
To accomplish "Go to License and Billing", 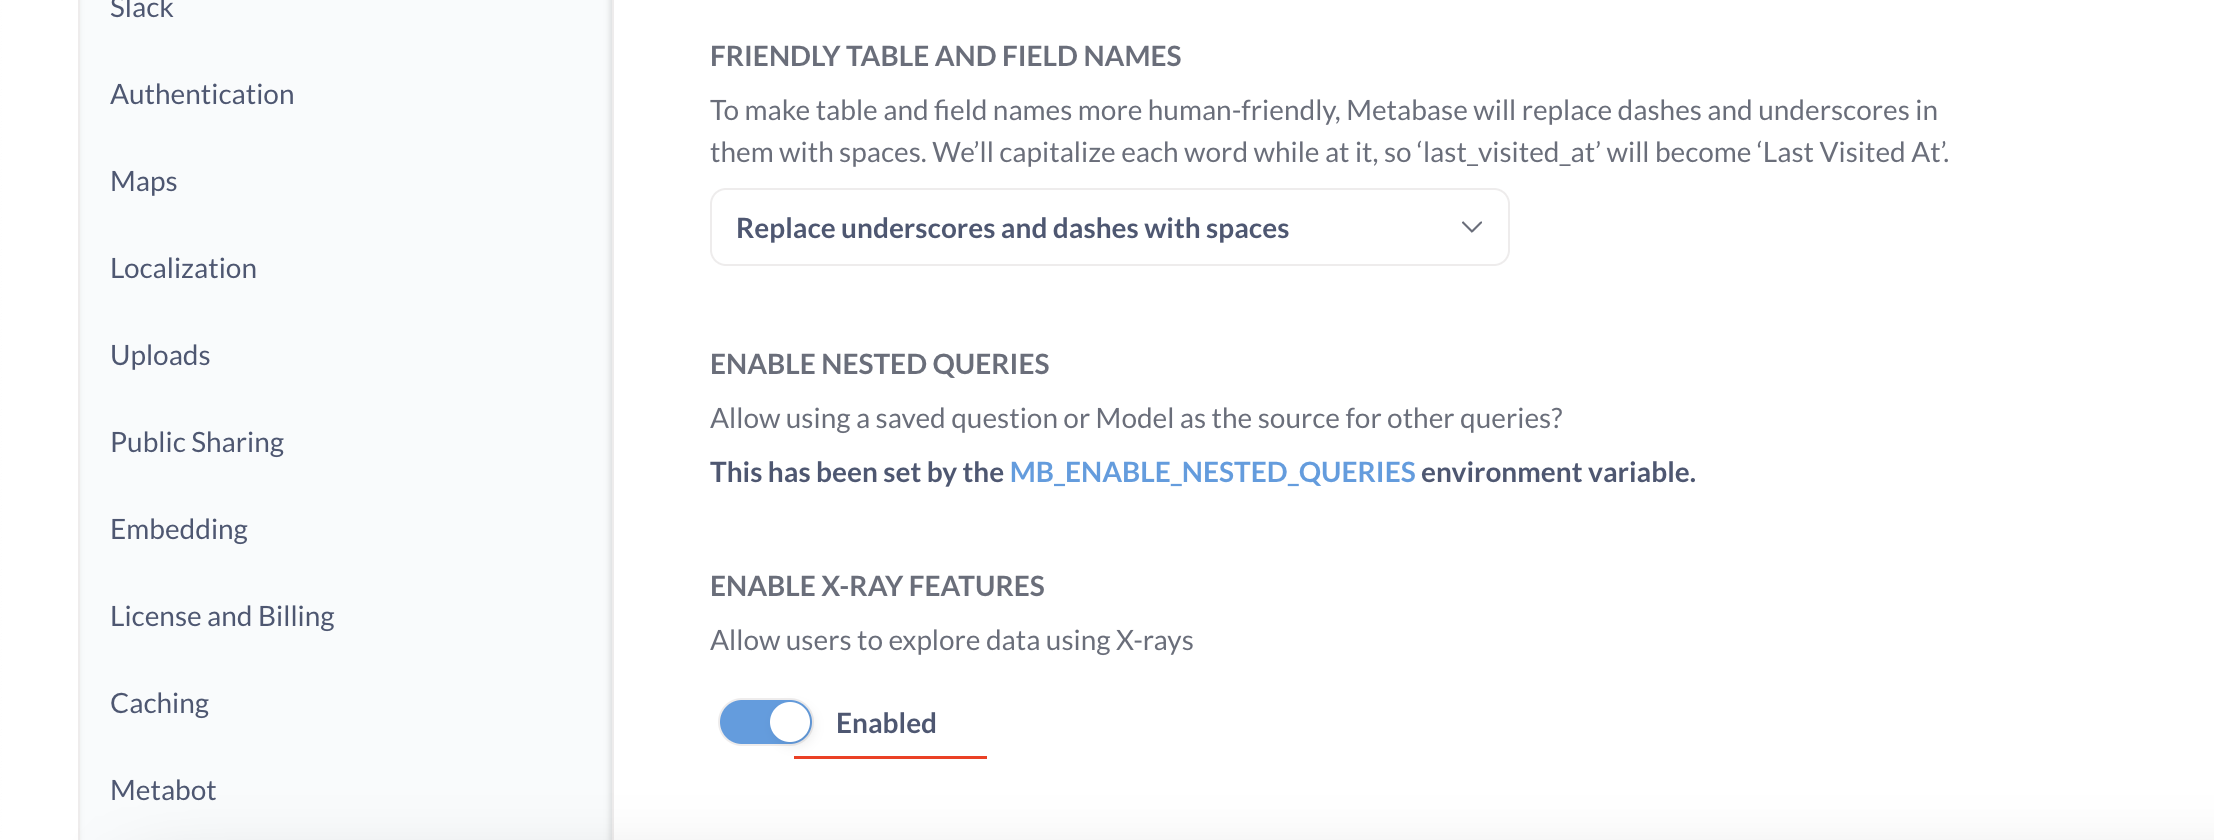I will (222, 616).
